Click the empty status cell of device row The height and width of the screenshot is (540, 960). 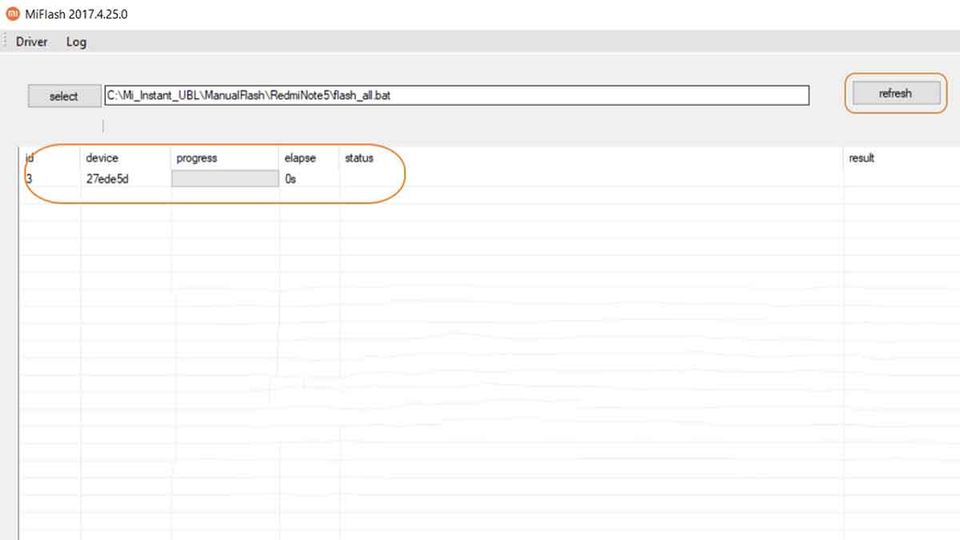590,179
